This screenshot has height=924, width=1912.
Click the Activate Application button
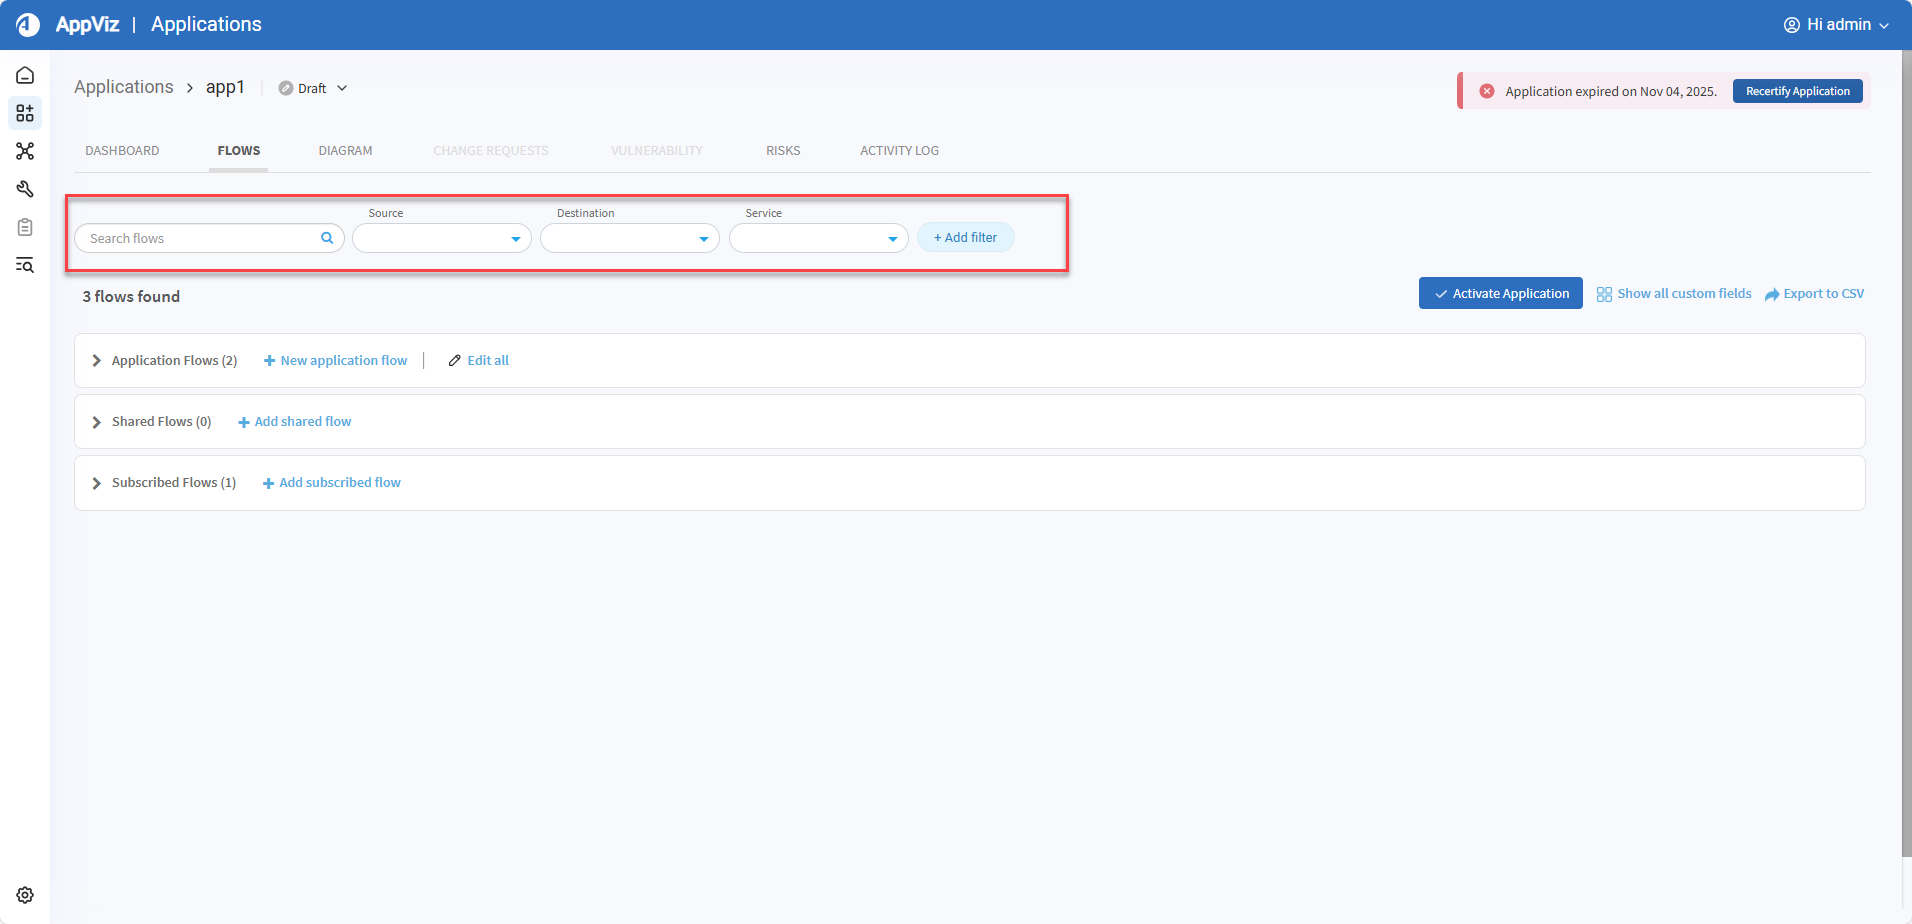tap(1500, 293)
